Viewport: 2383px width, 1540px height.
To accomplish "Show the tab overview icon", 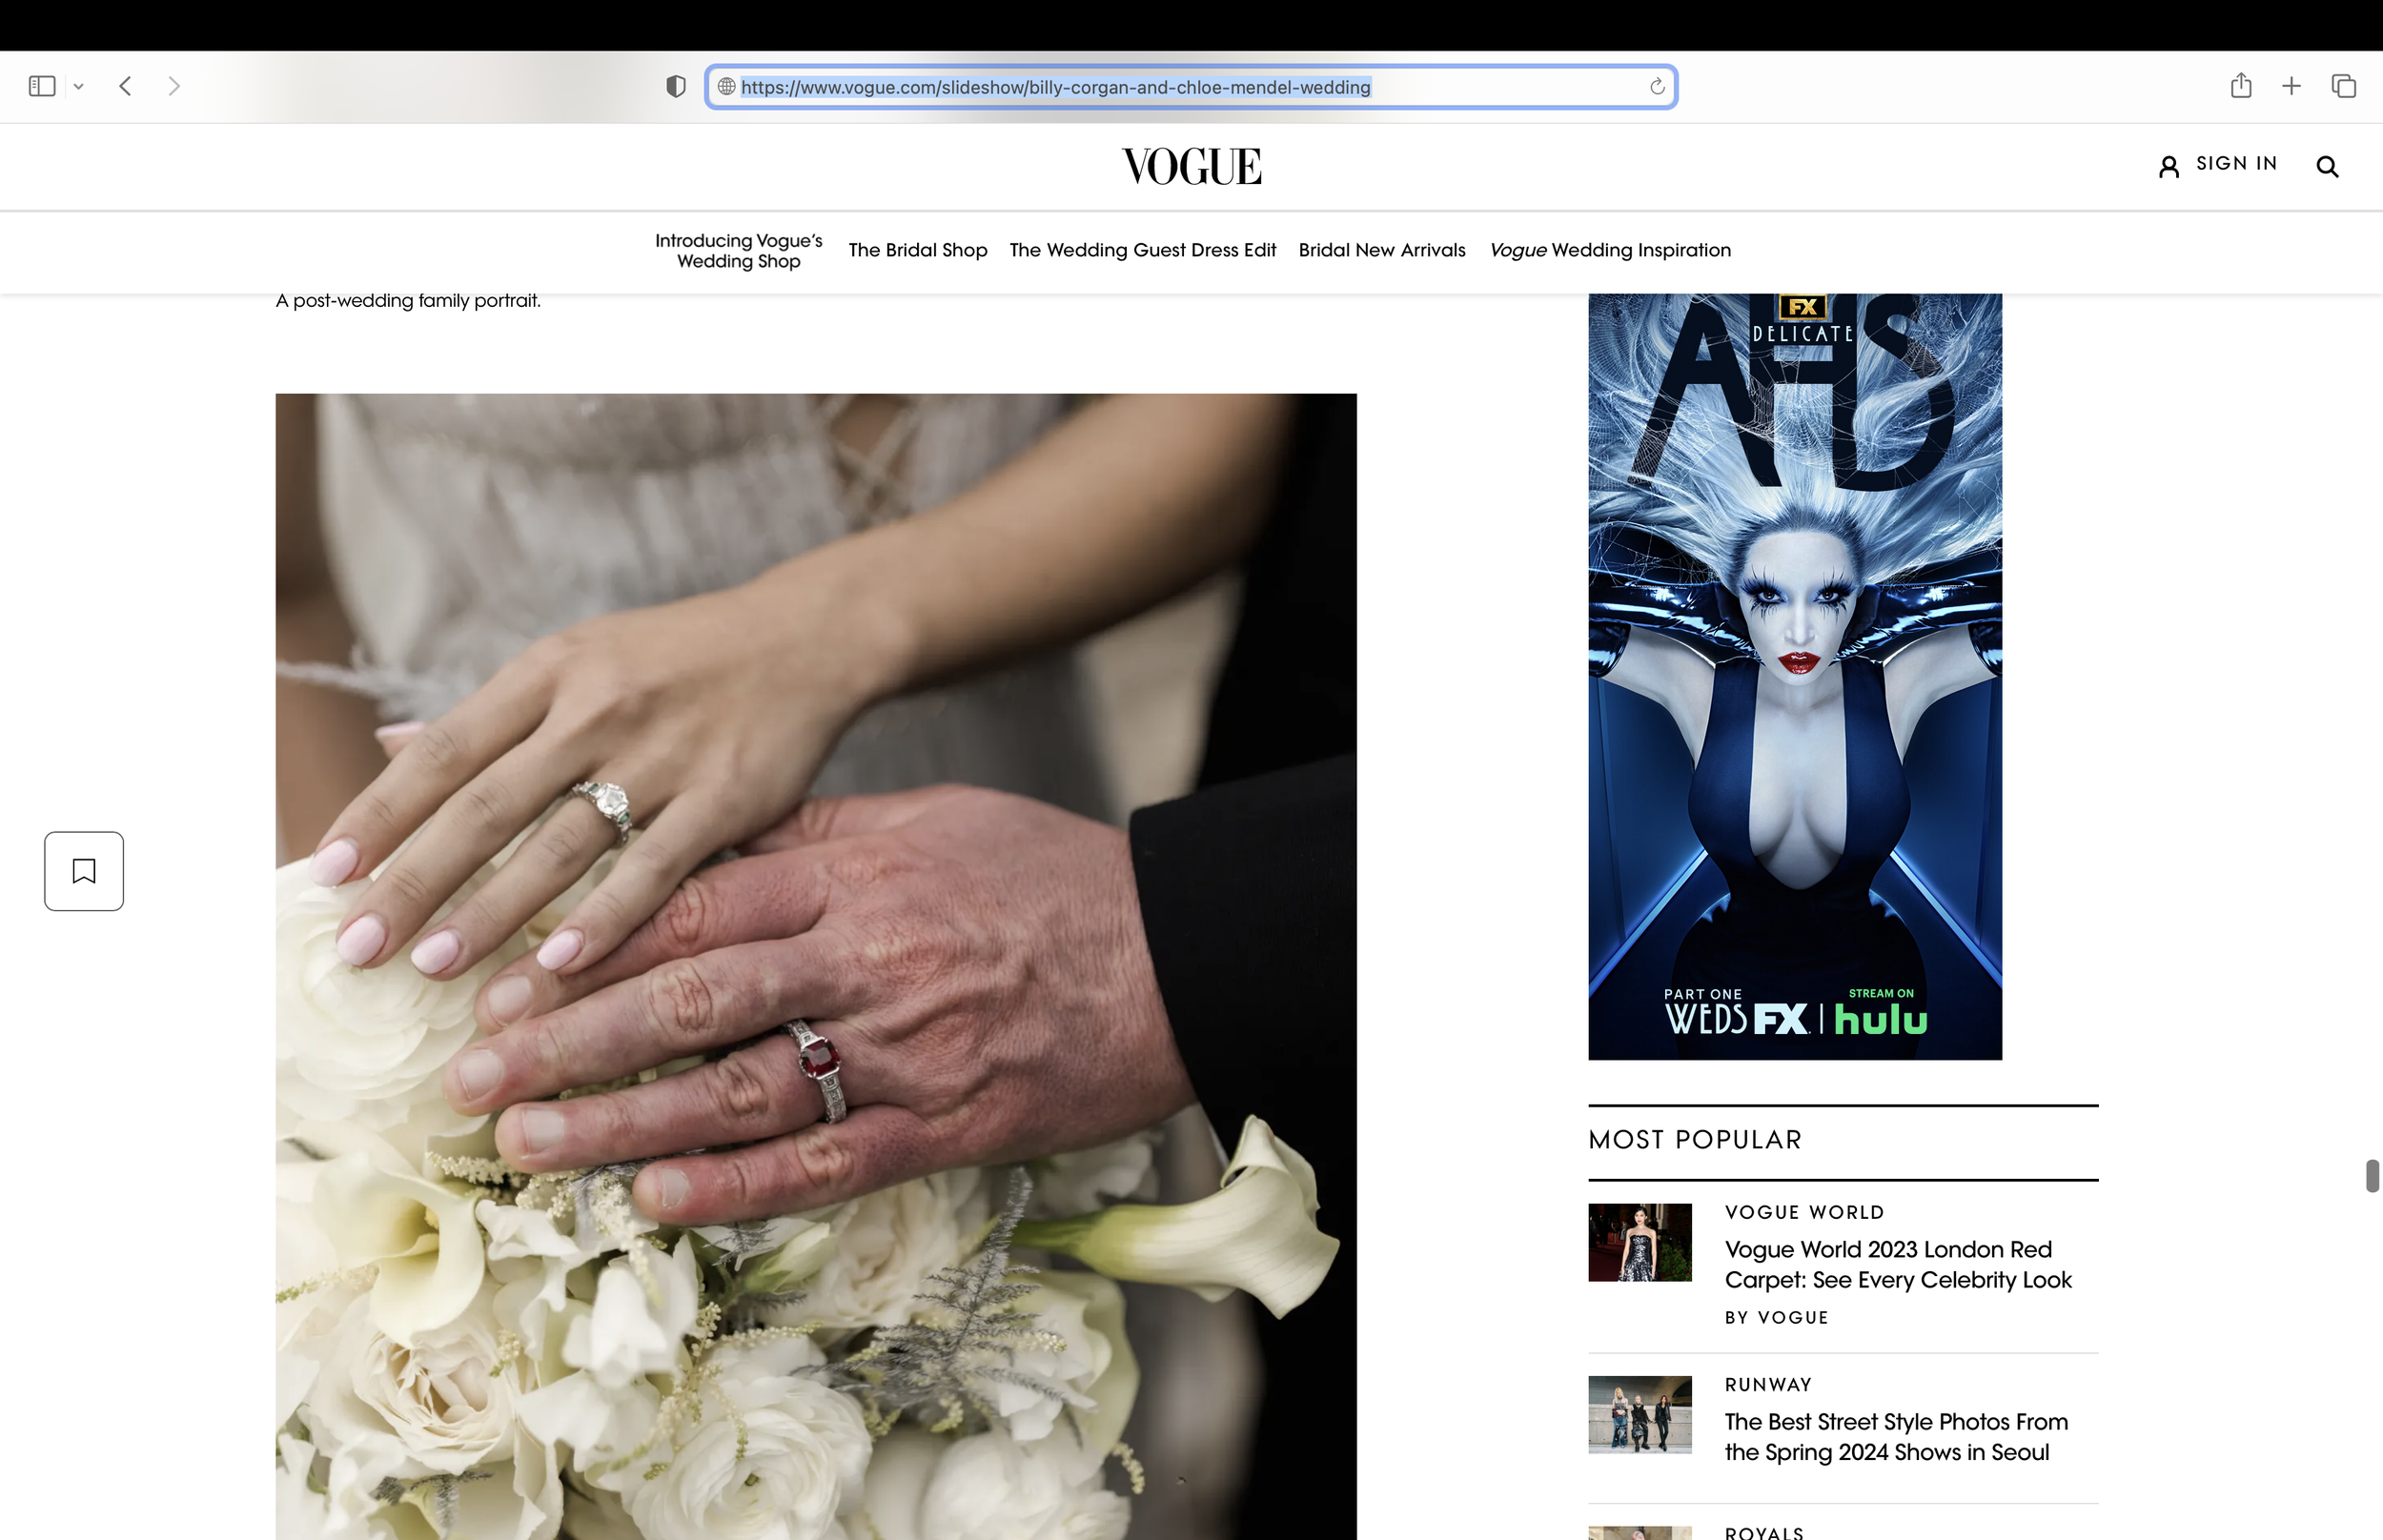I will (x=2344, y=86).
